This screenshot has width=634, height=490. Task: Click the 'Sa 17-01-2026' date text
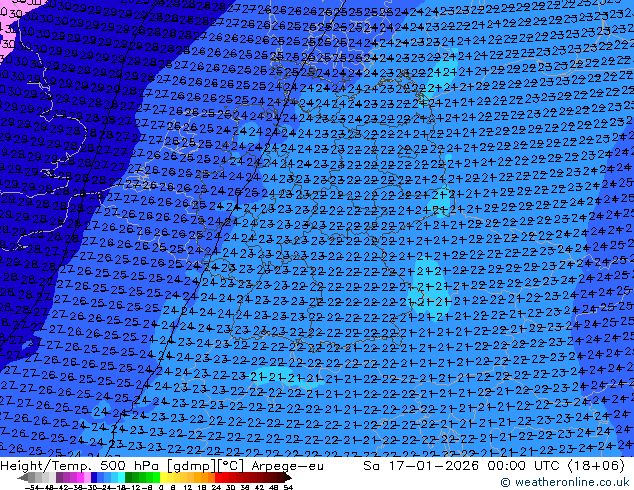[x=421, y=466]
